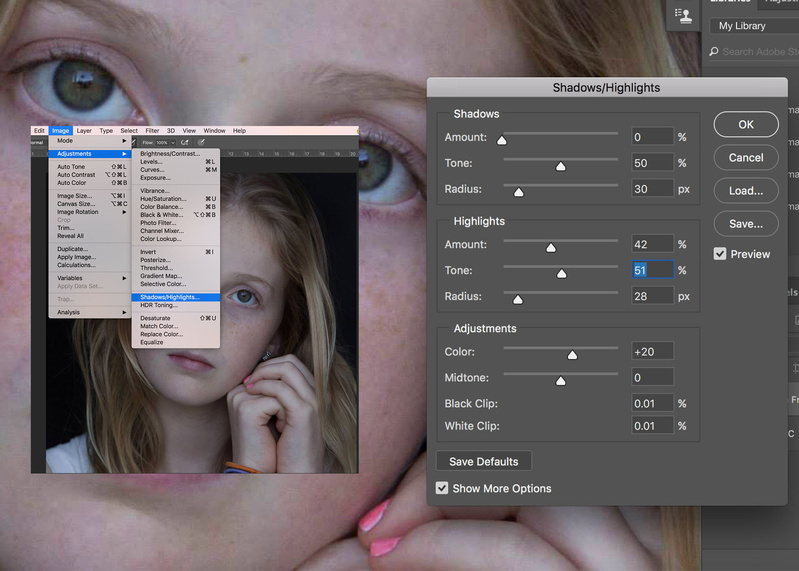Click the Black Clip value field
The height and width of the screenshot is (571, 799).
(652, 403)
